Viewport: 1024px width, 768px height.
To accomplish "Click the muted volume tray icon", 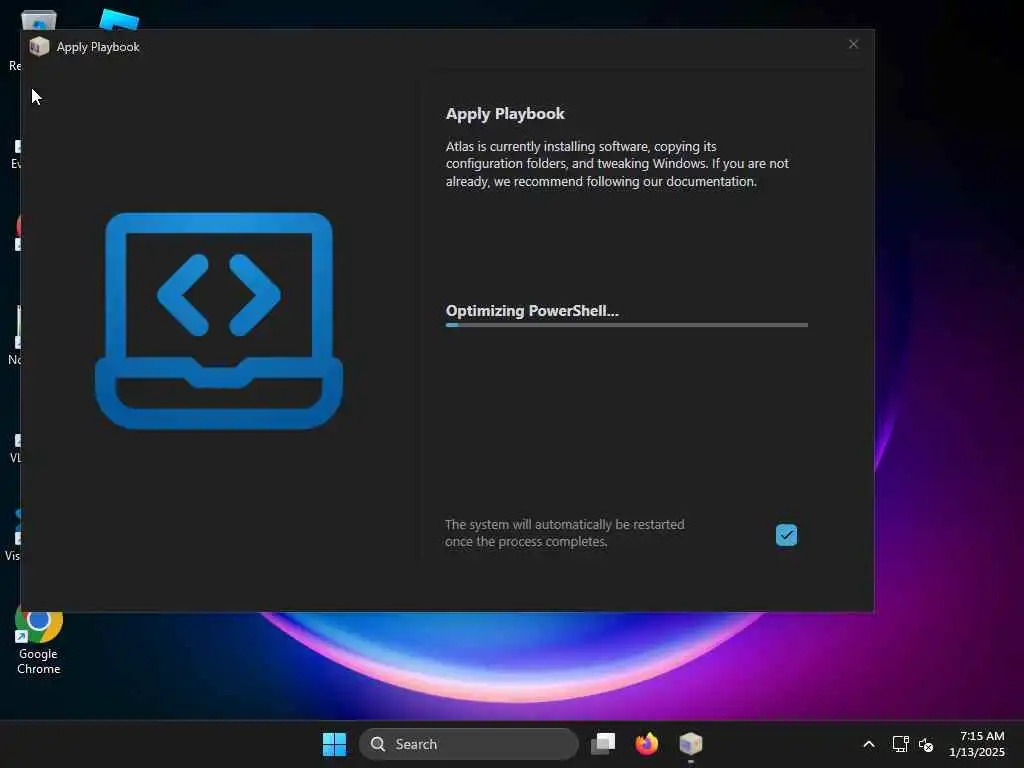I will 926,744.
